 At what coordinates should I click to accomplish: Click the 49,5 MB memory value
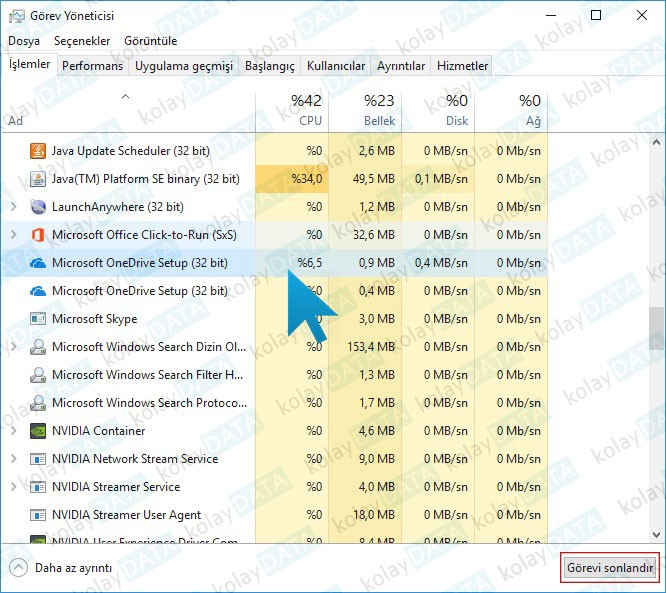[374, 179]
